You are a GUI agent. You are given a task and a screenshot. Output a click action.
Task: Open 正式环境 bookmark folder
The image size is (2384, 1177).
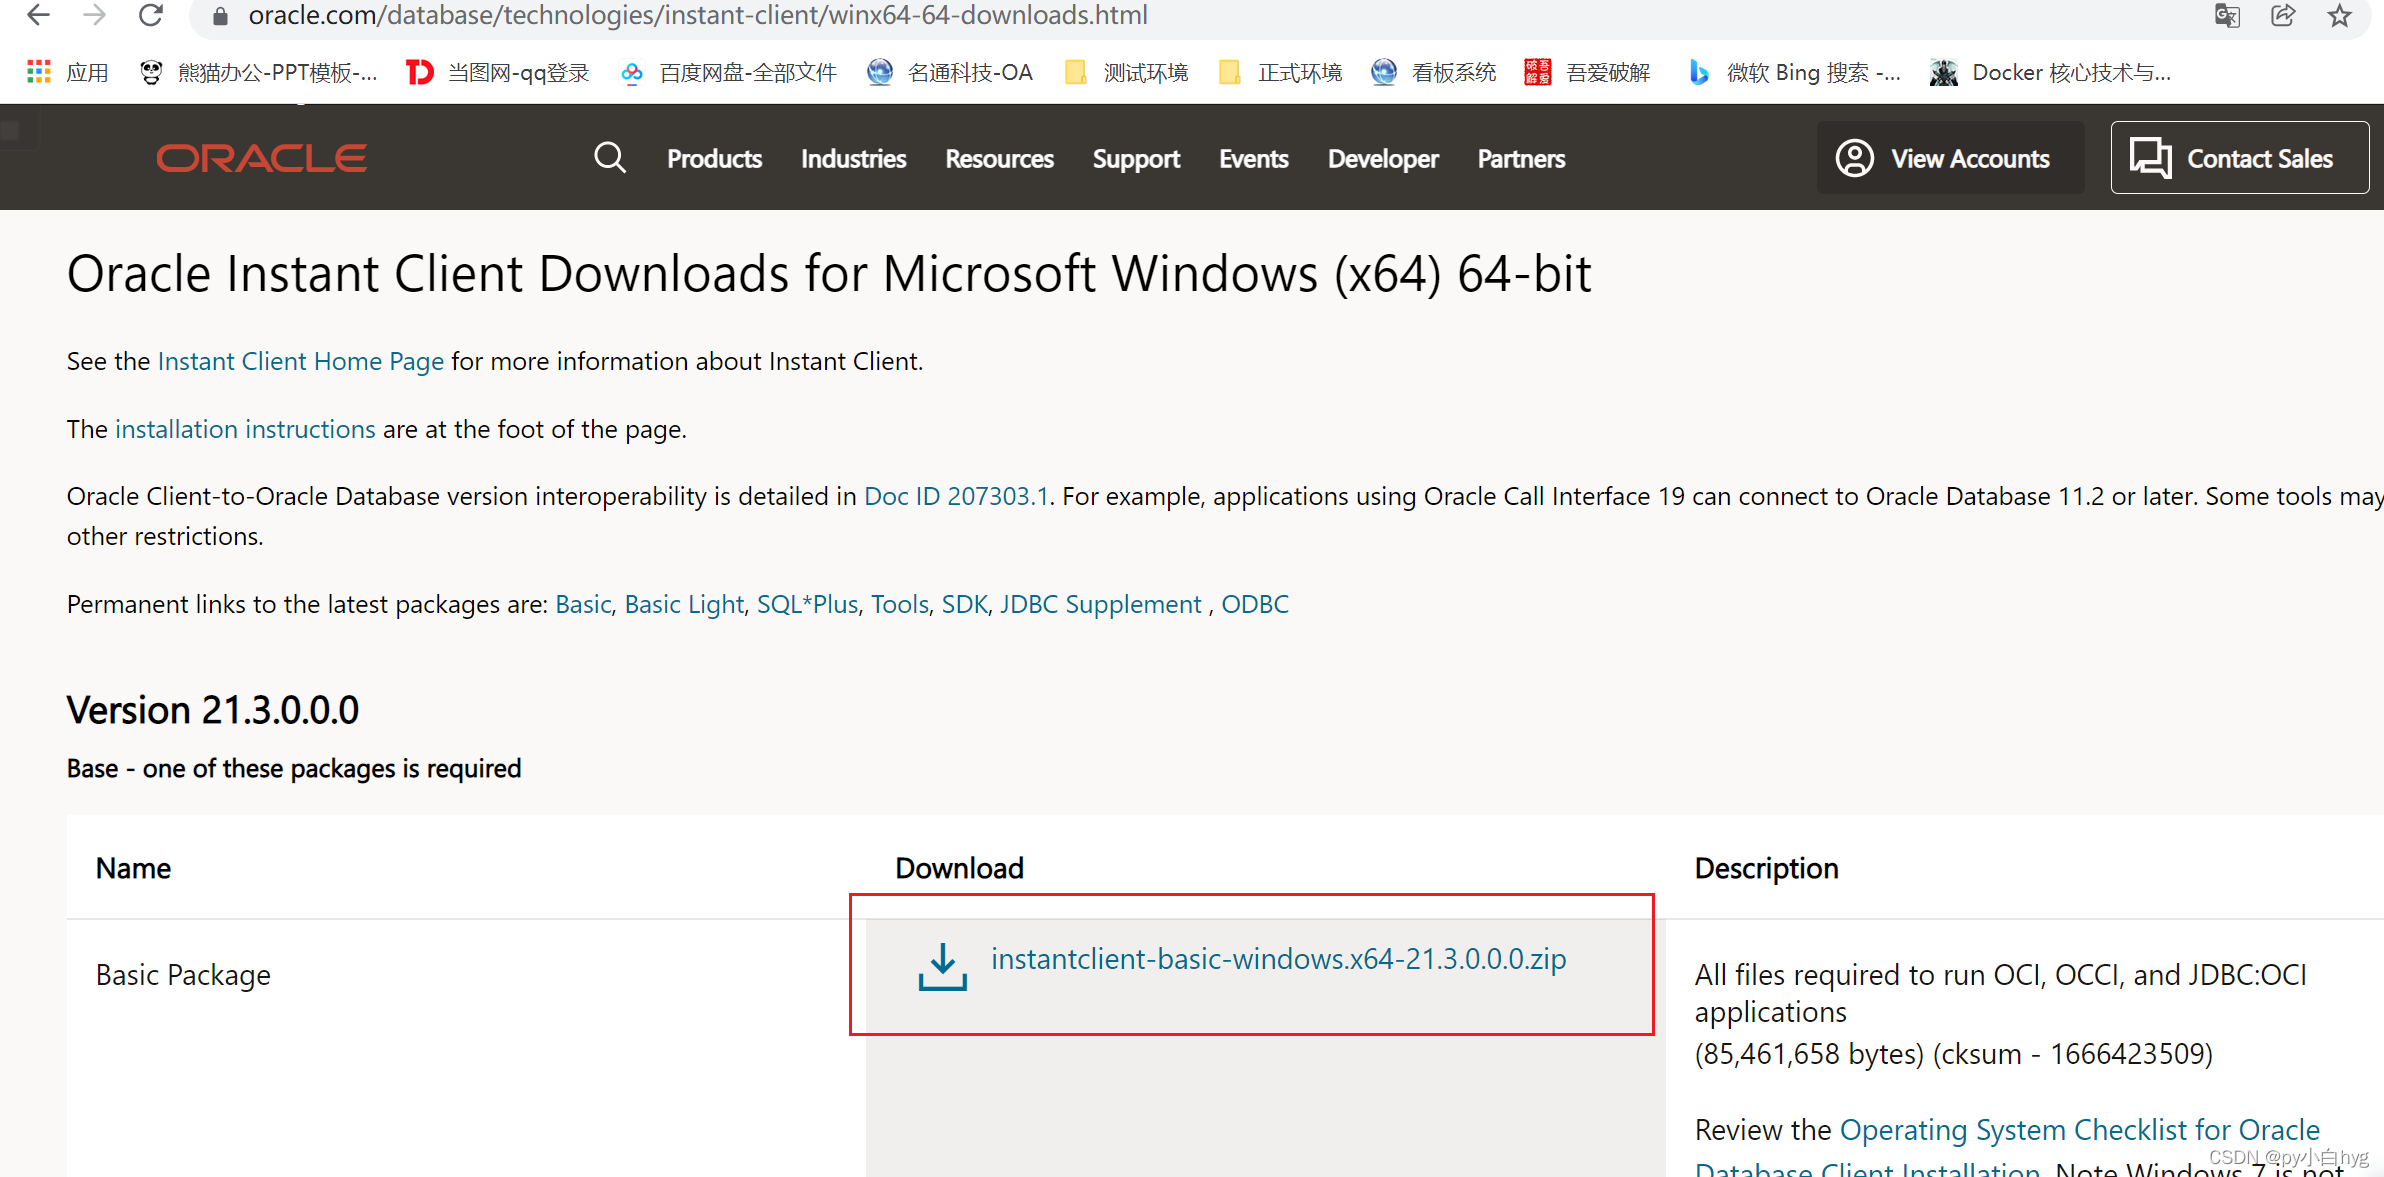click(1280, 72)
